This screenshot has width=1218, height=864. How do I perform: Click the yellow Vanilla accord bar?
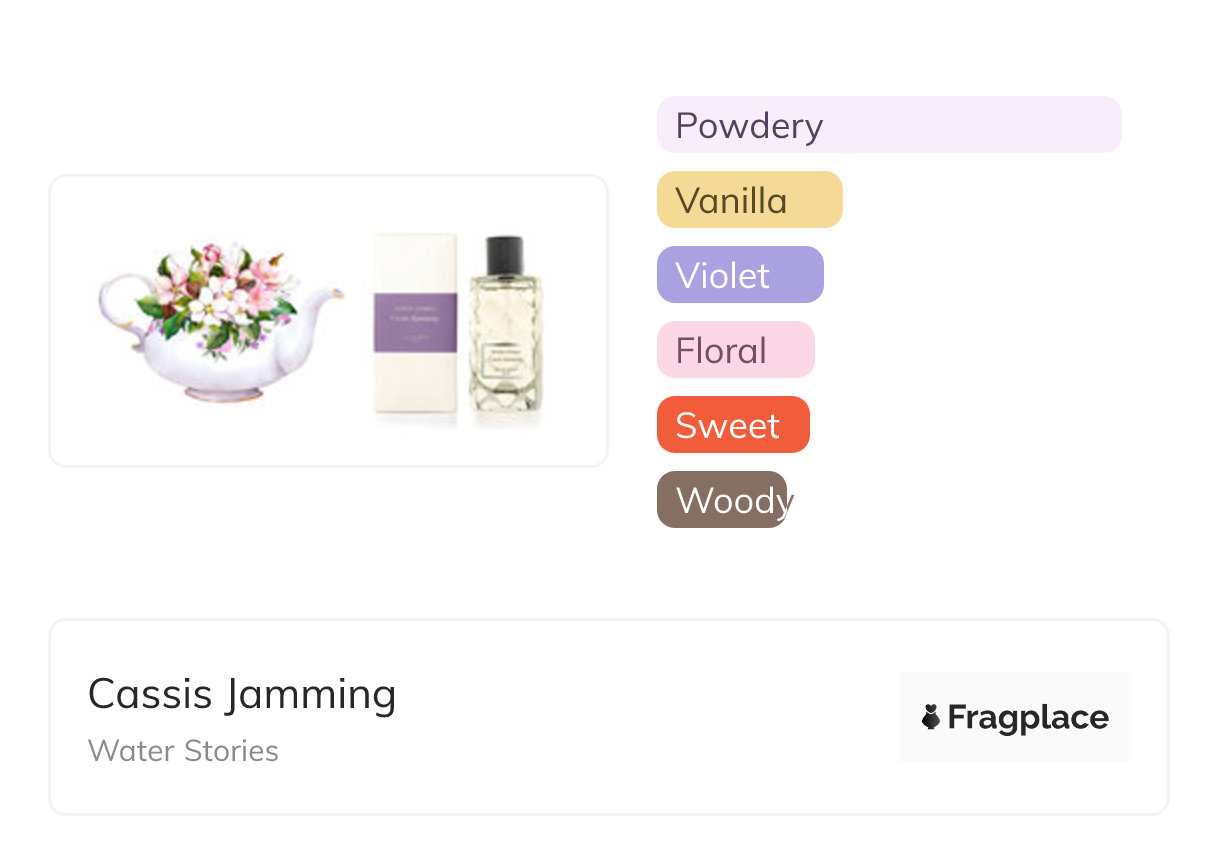[x=749, y=200]
